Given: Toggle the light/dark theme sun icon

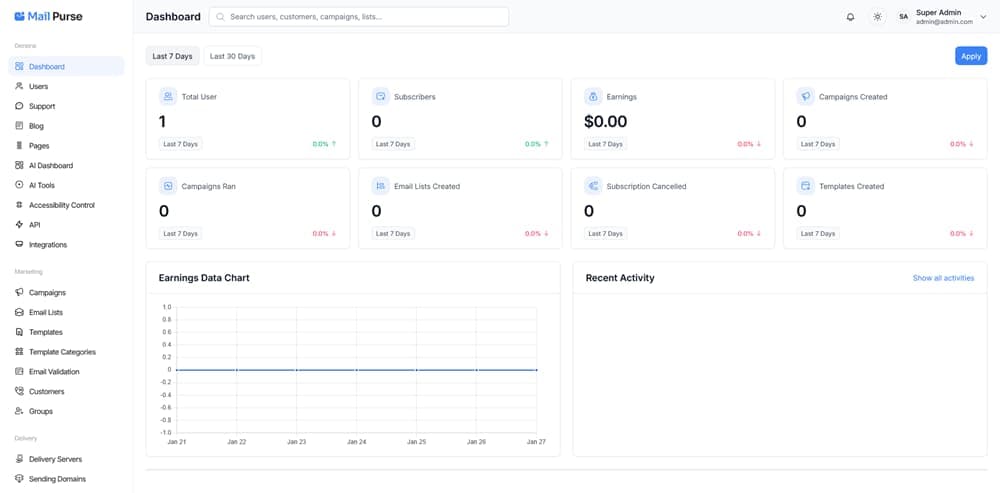Looking at the screenshot, I should pos(877,17).
